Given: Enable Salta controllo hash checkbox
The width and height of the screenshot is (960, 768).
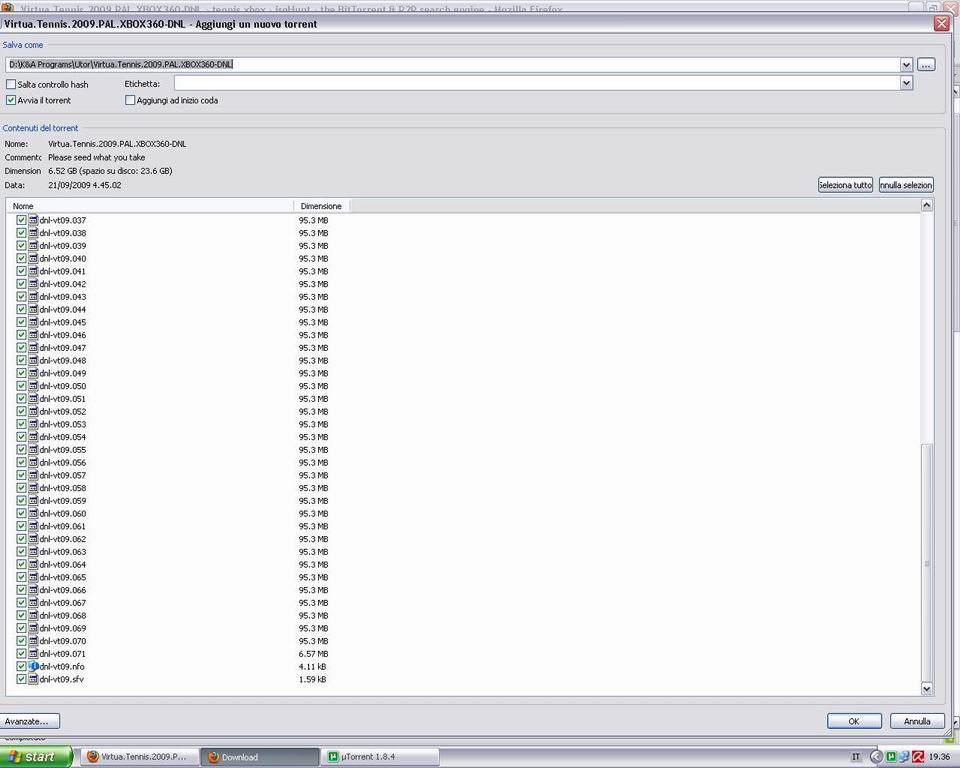Looking at the screenshot, I should (x=11, y=85).
